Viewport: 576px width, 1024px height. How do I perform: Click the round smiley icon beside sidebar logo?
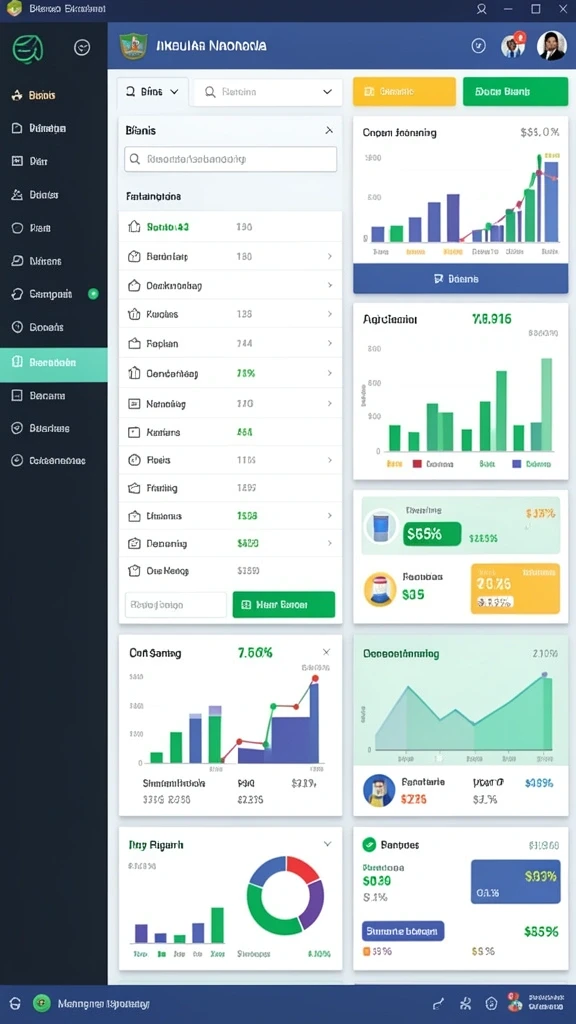(82, 48)
